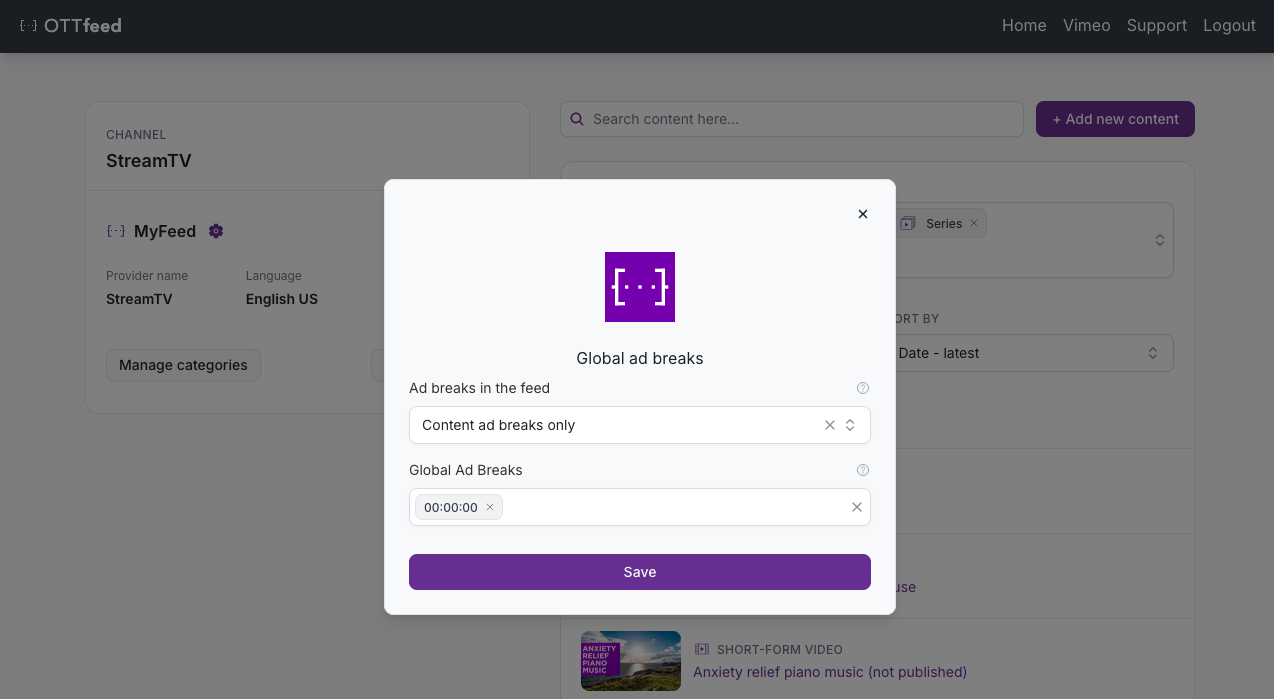Open the content type filter dropdown arrows

click(x=1160, y=240)
